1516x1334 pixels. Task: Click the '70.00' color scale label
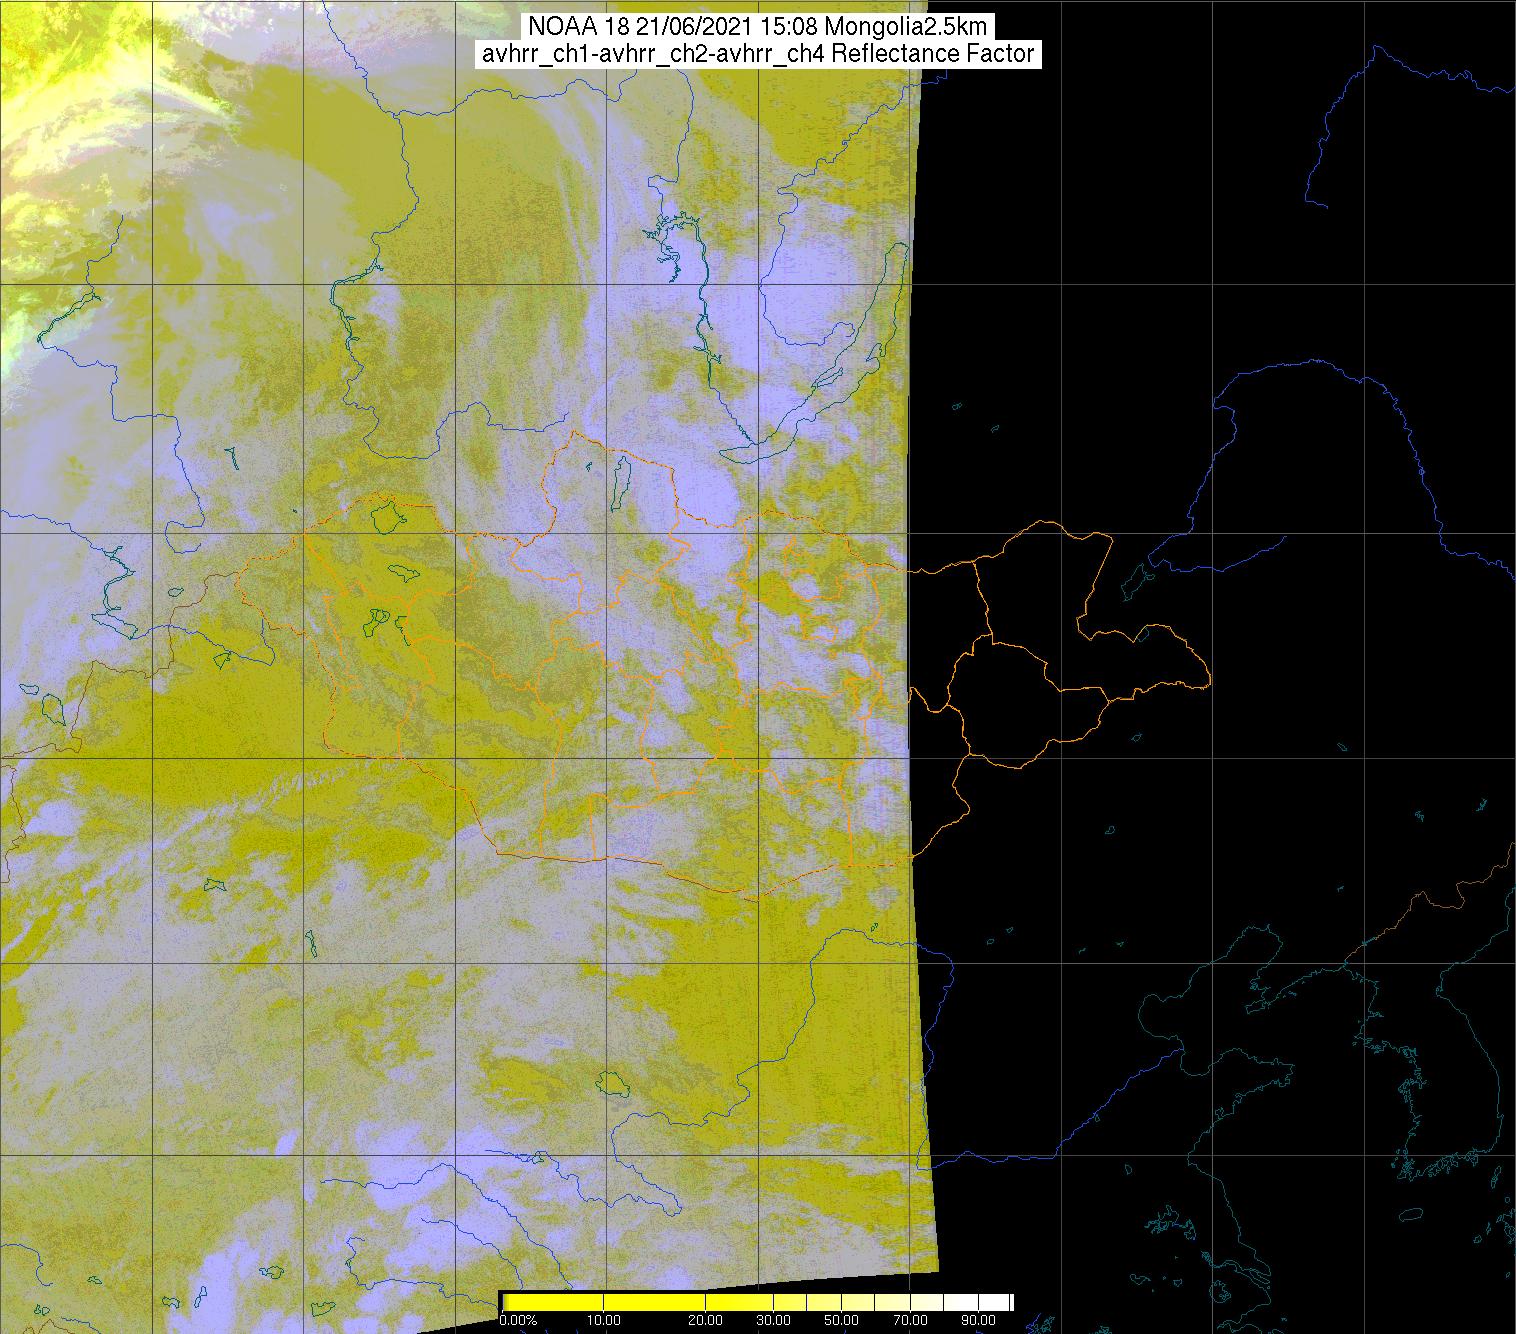click(x=910, y=1321)
